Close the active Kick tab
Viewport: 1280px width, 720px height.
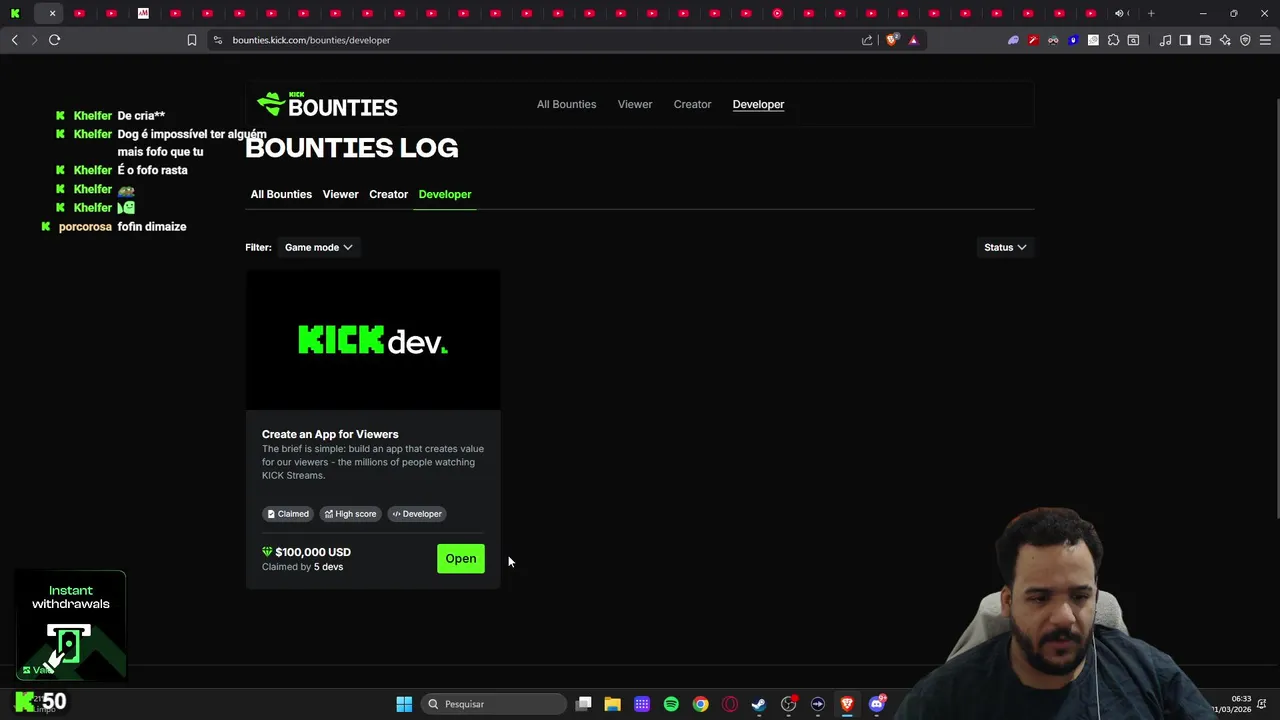click(52, 13)
